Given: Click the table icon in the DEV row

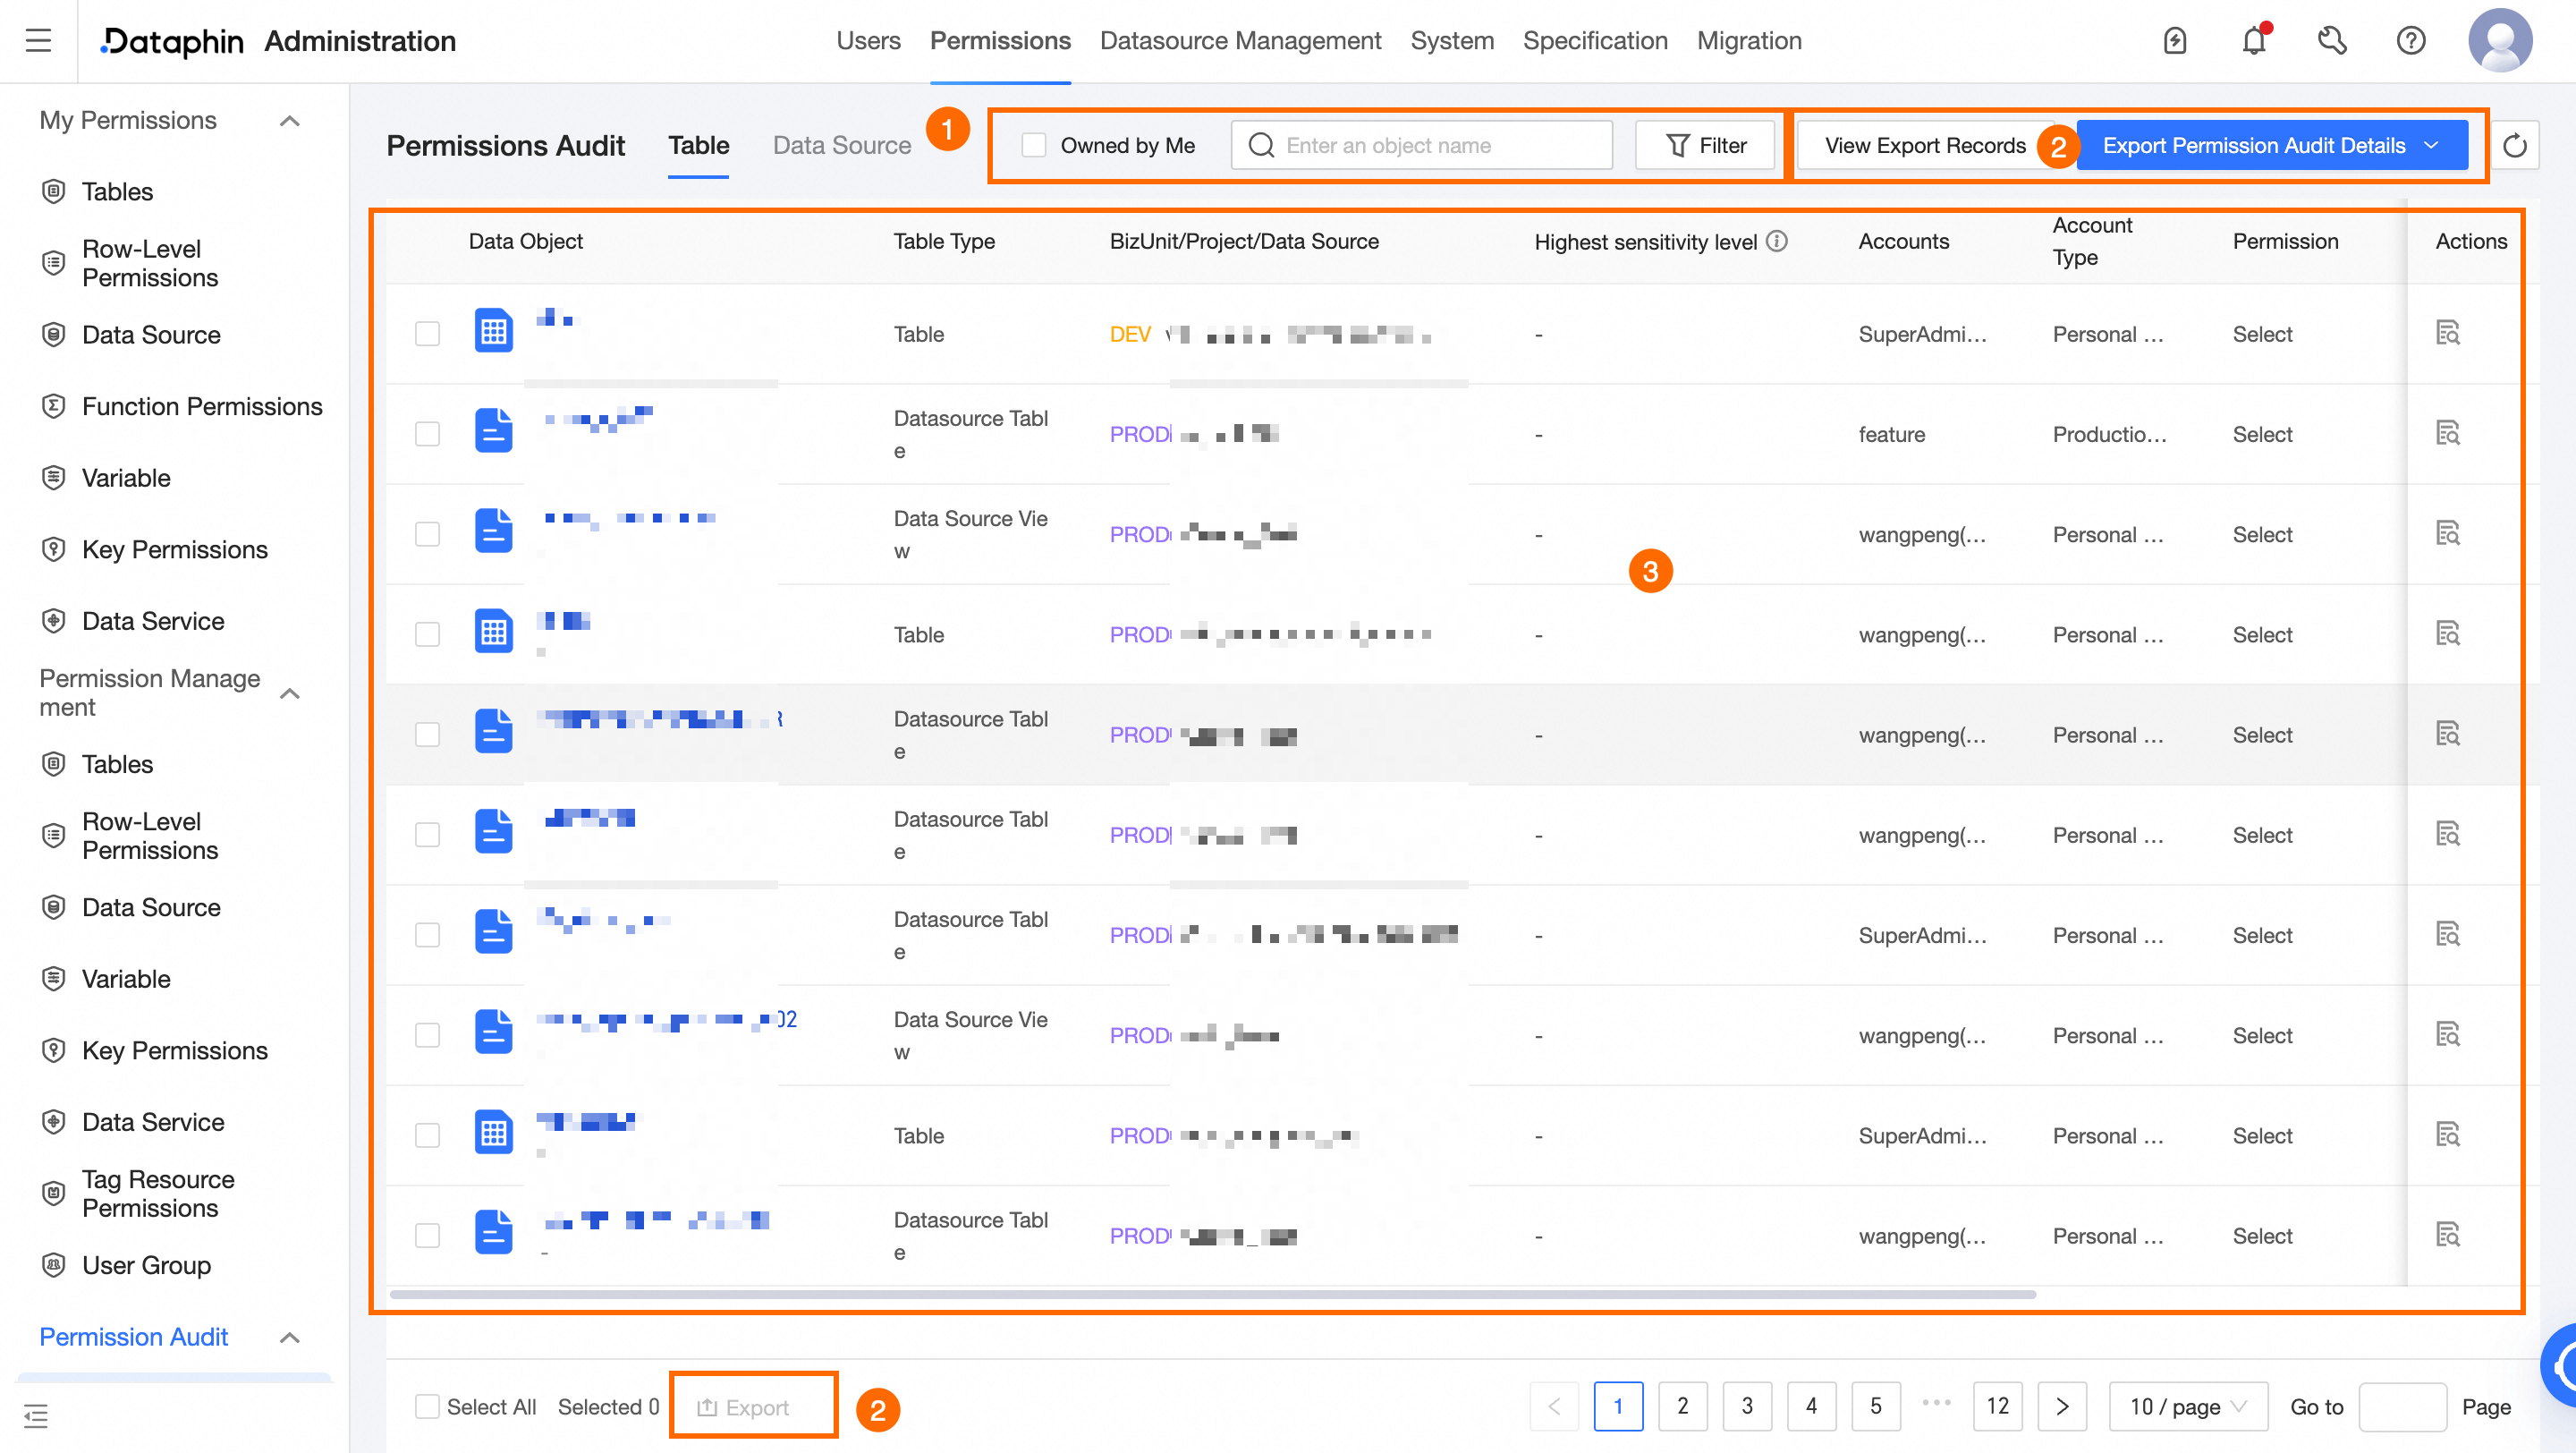Looking at the screenshot, I should coord(493,331).
